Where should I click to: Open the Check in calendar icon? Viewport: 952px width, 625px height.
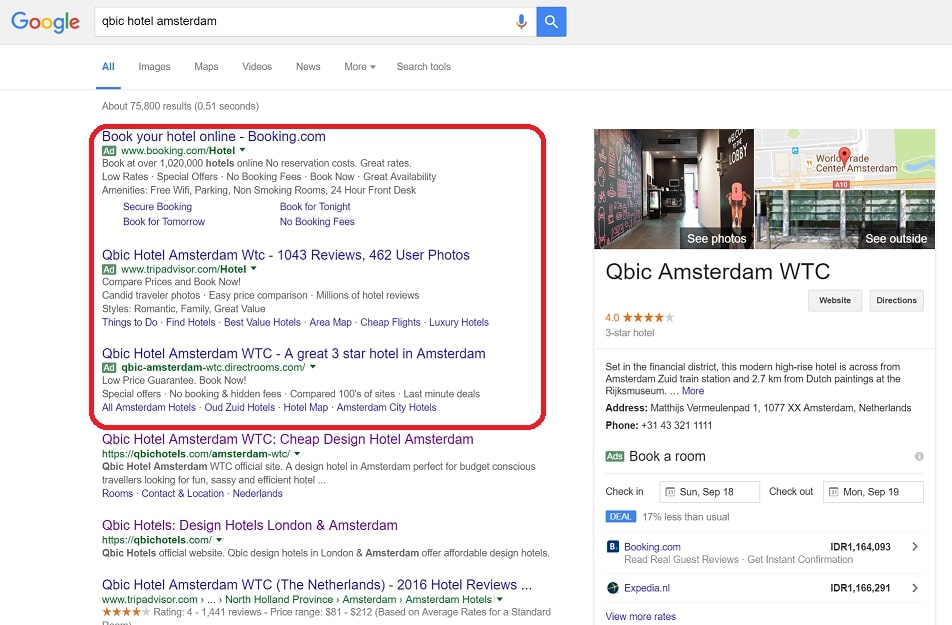[670, 492]
